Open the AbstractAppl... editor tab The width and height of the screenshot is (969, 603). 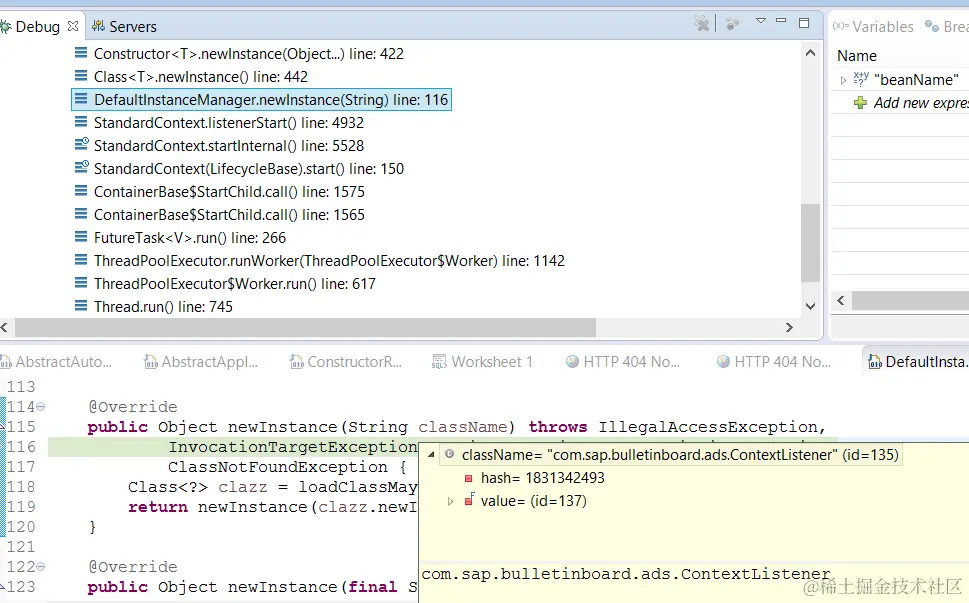coord(201,362)
